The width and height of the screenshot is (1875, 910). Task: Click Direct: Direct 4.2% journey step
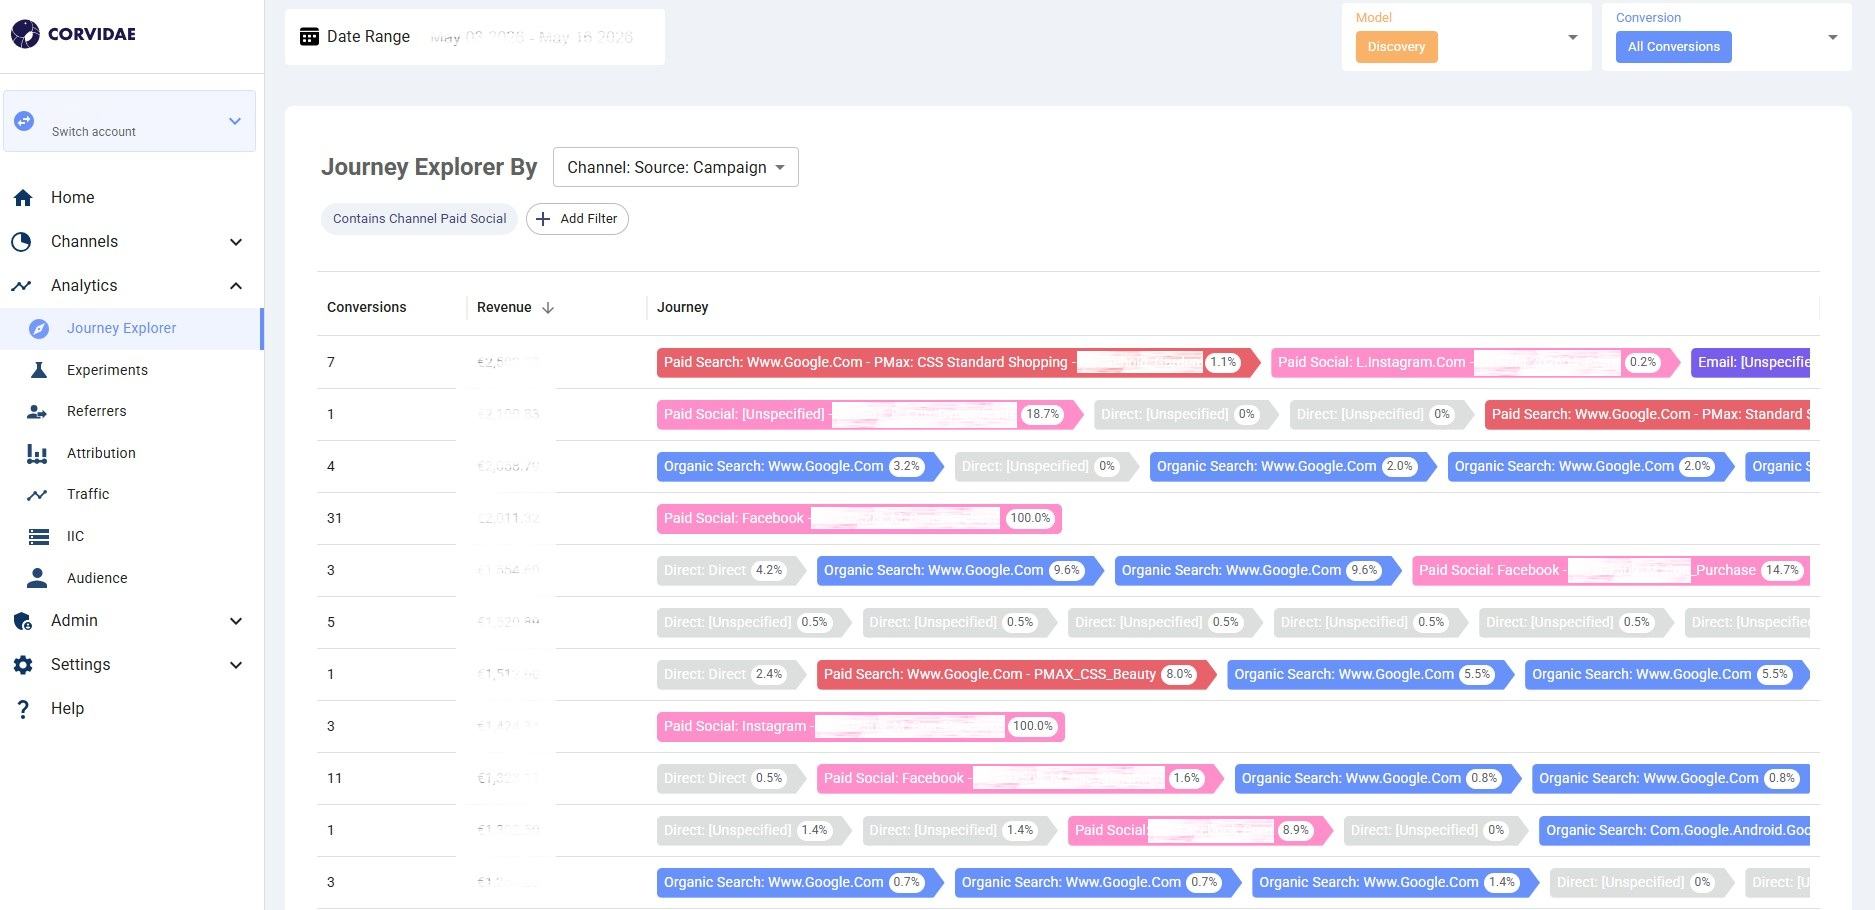(730, 570)
